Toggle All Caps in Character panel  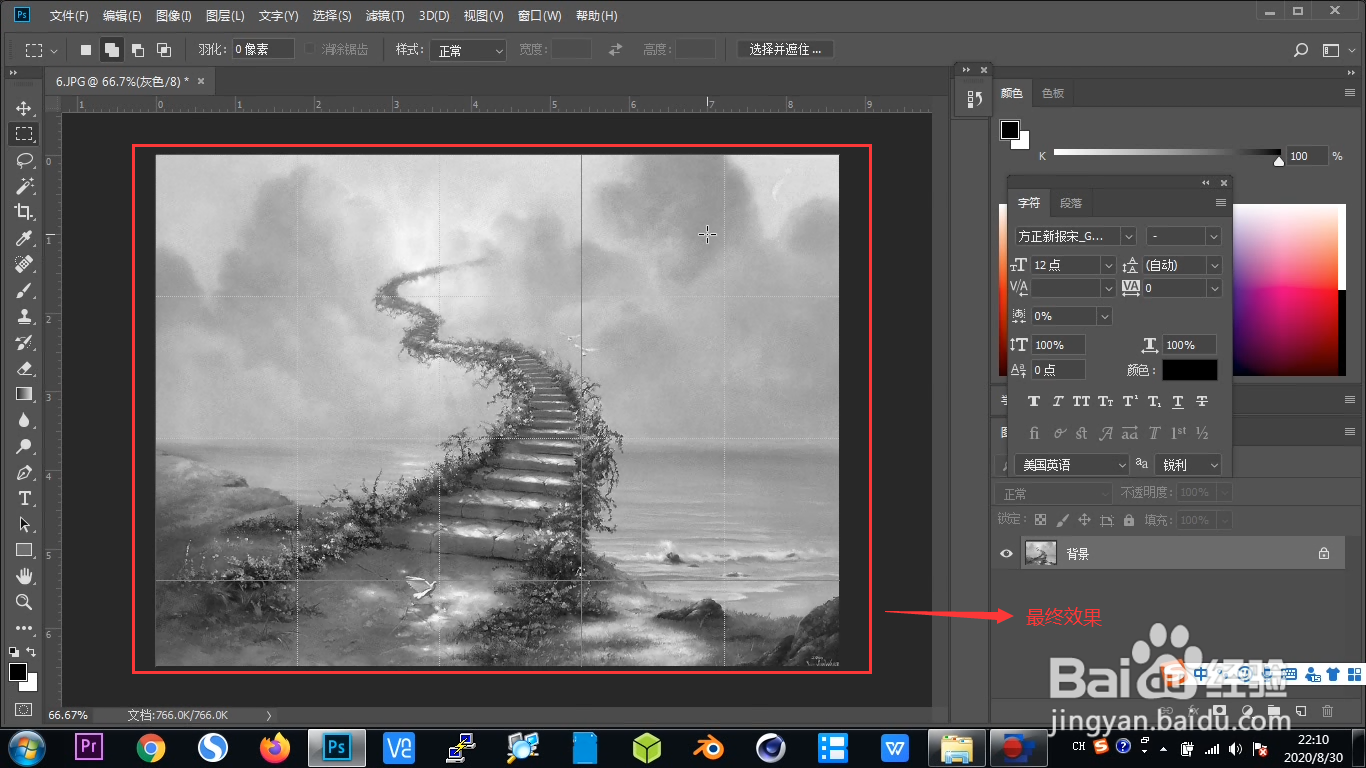1081,401
